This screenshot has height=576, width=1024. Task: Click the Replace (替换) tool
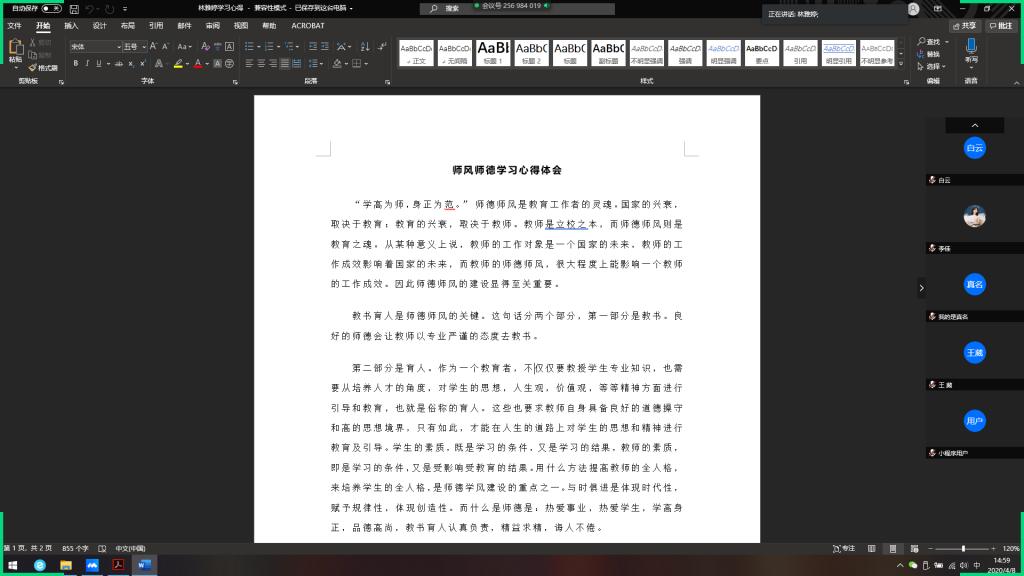pos(929,54)
